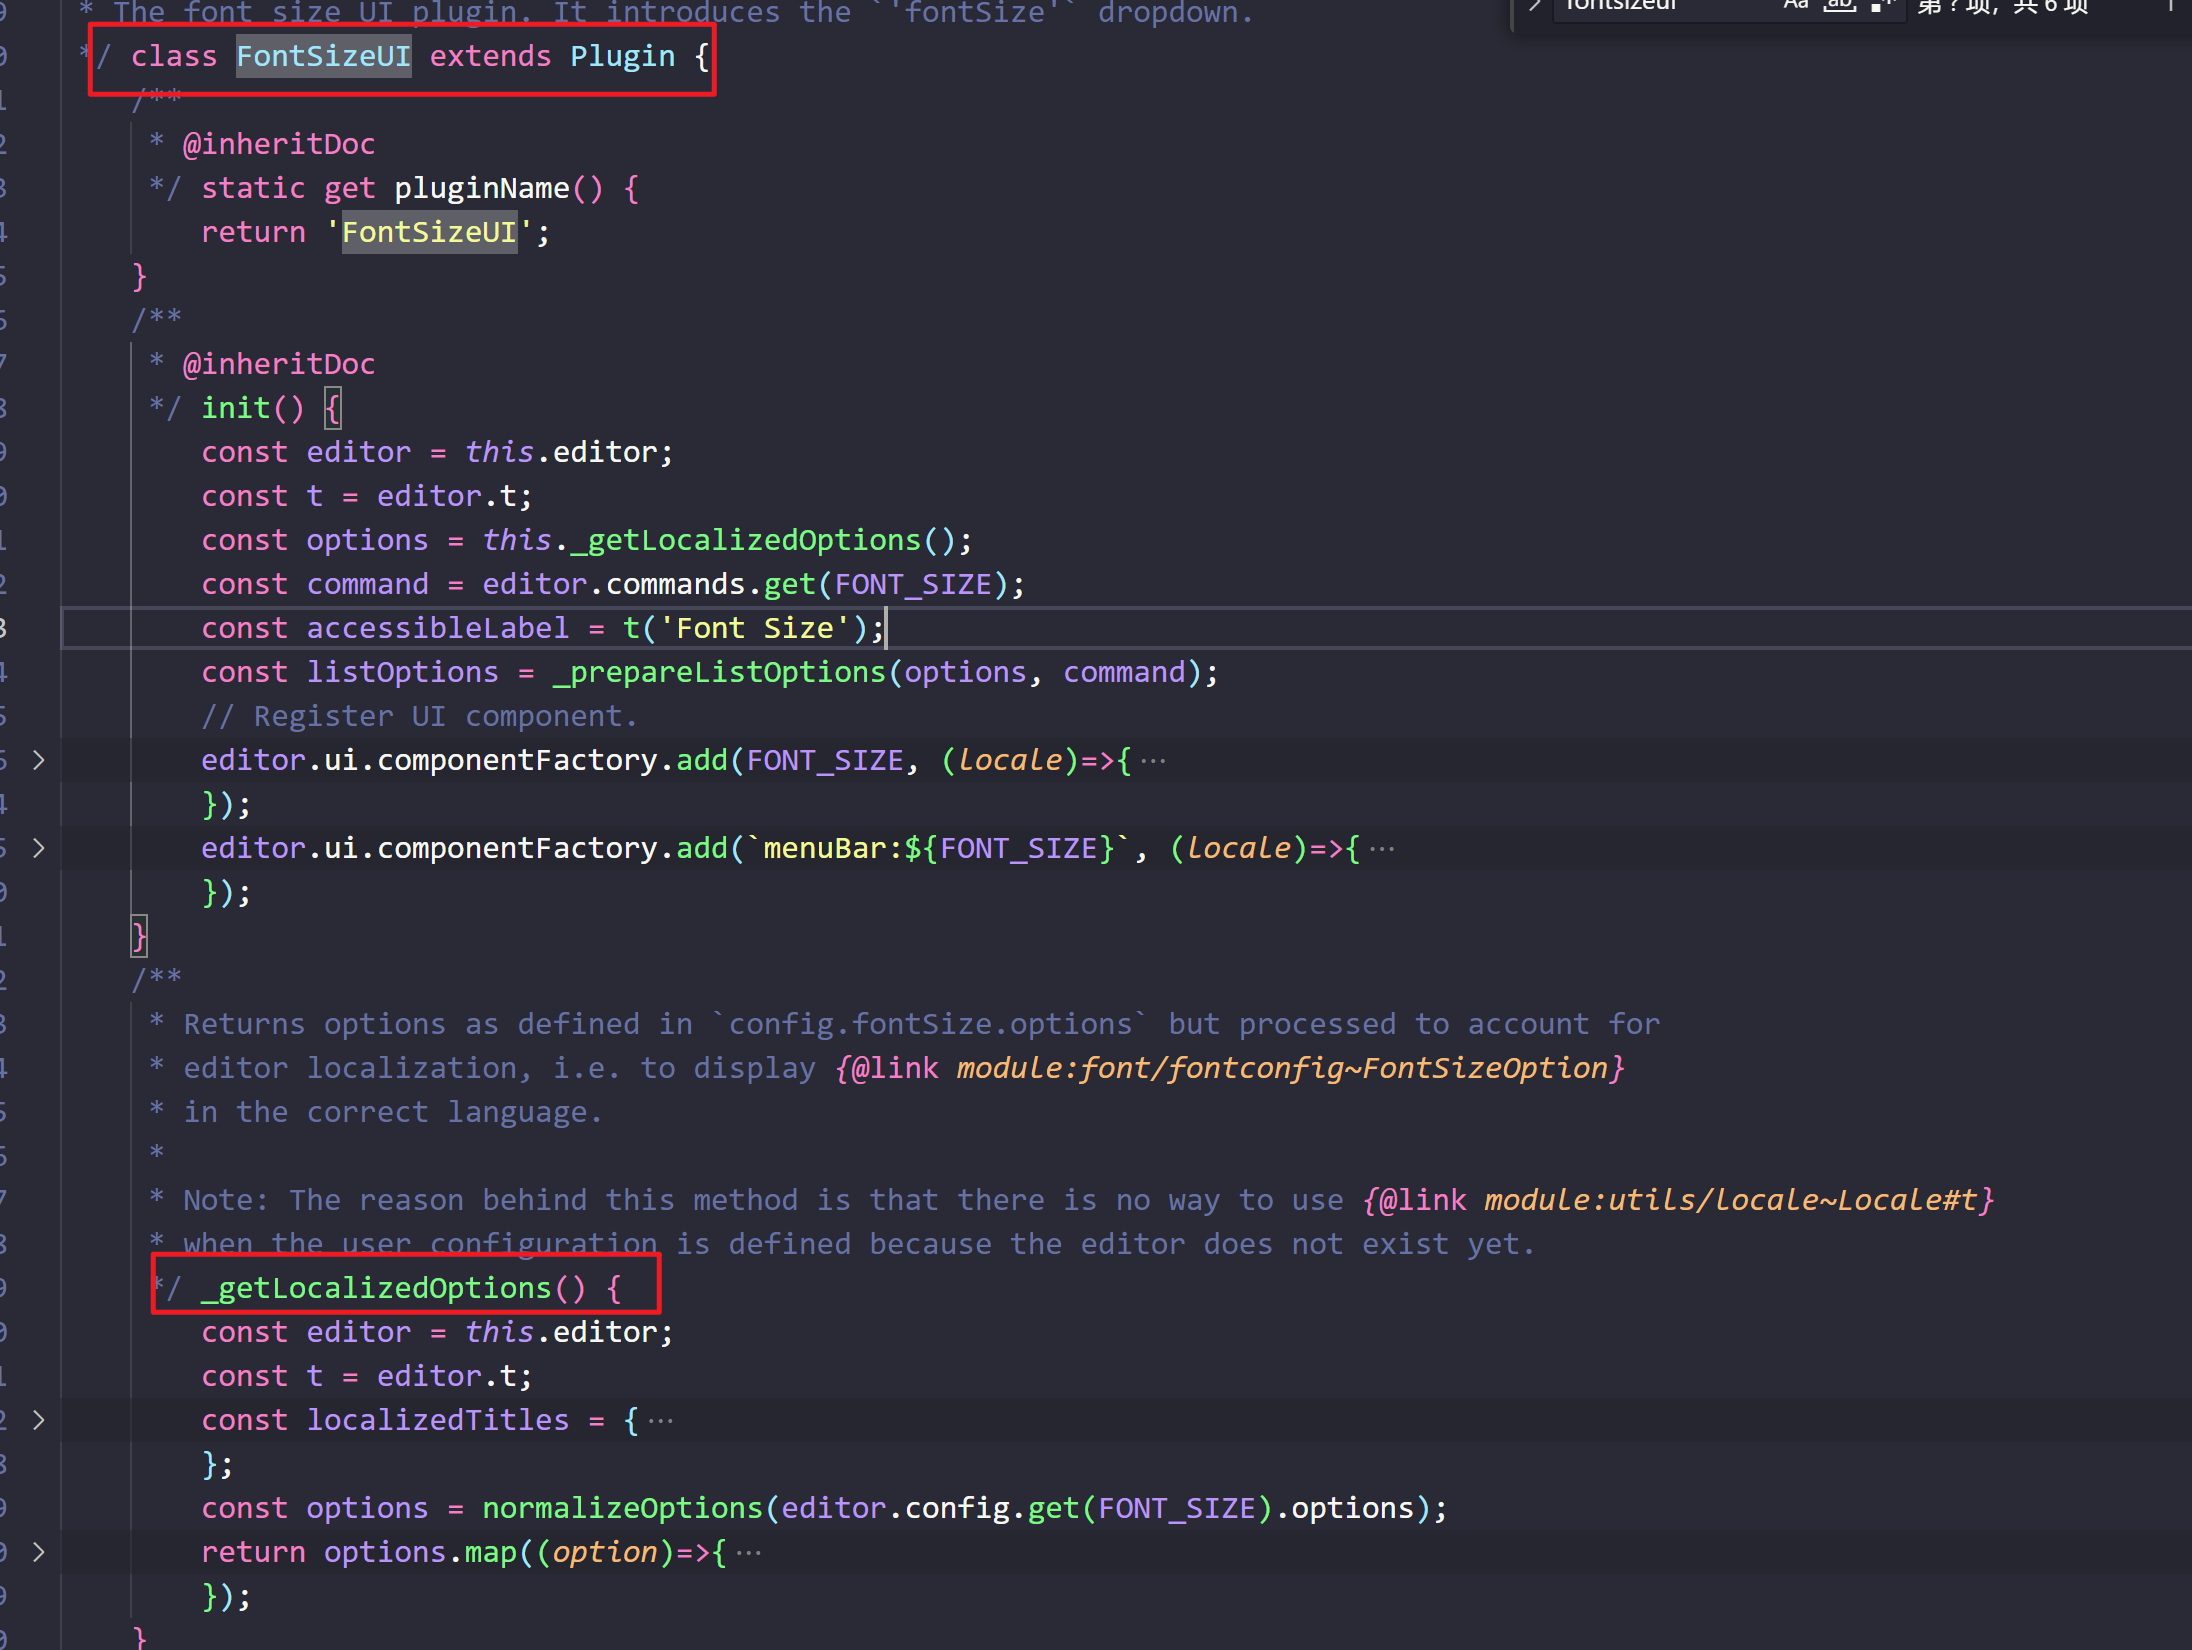Viewport: 2192px width, 1650px height.
Task: Click ellipsis after options.map((option)=>{
Action: [x=748, y=1553]
